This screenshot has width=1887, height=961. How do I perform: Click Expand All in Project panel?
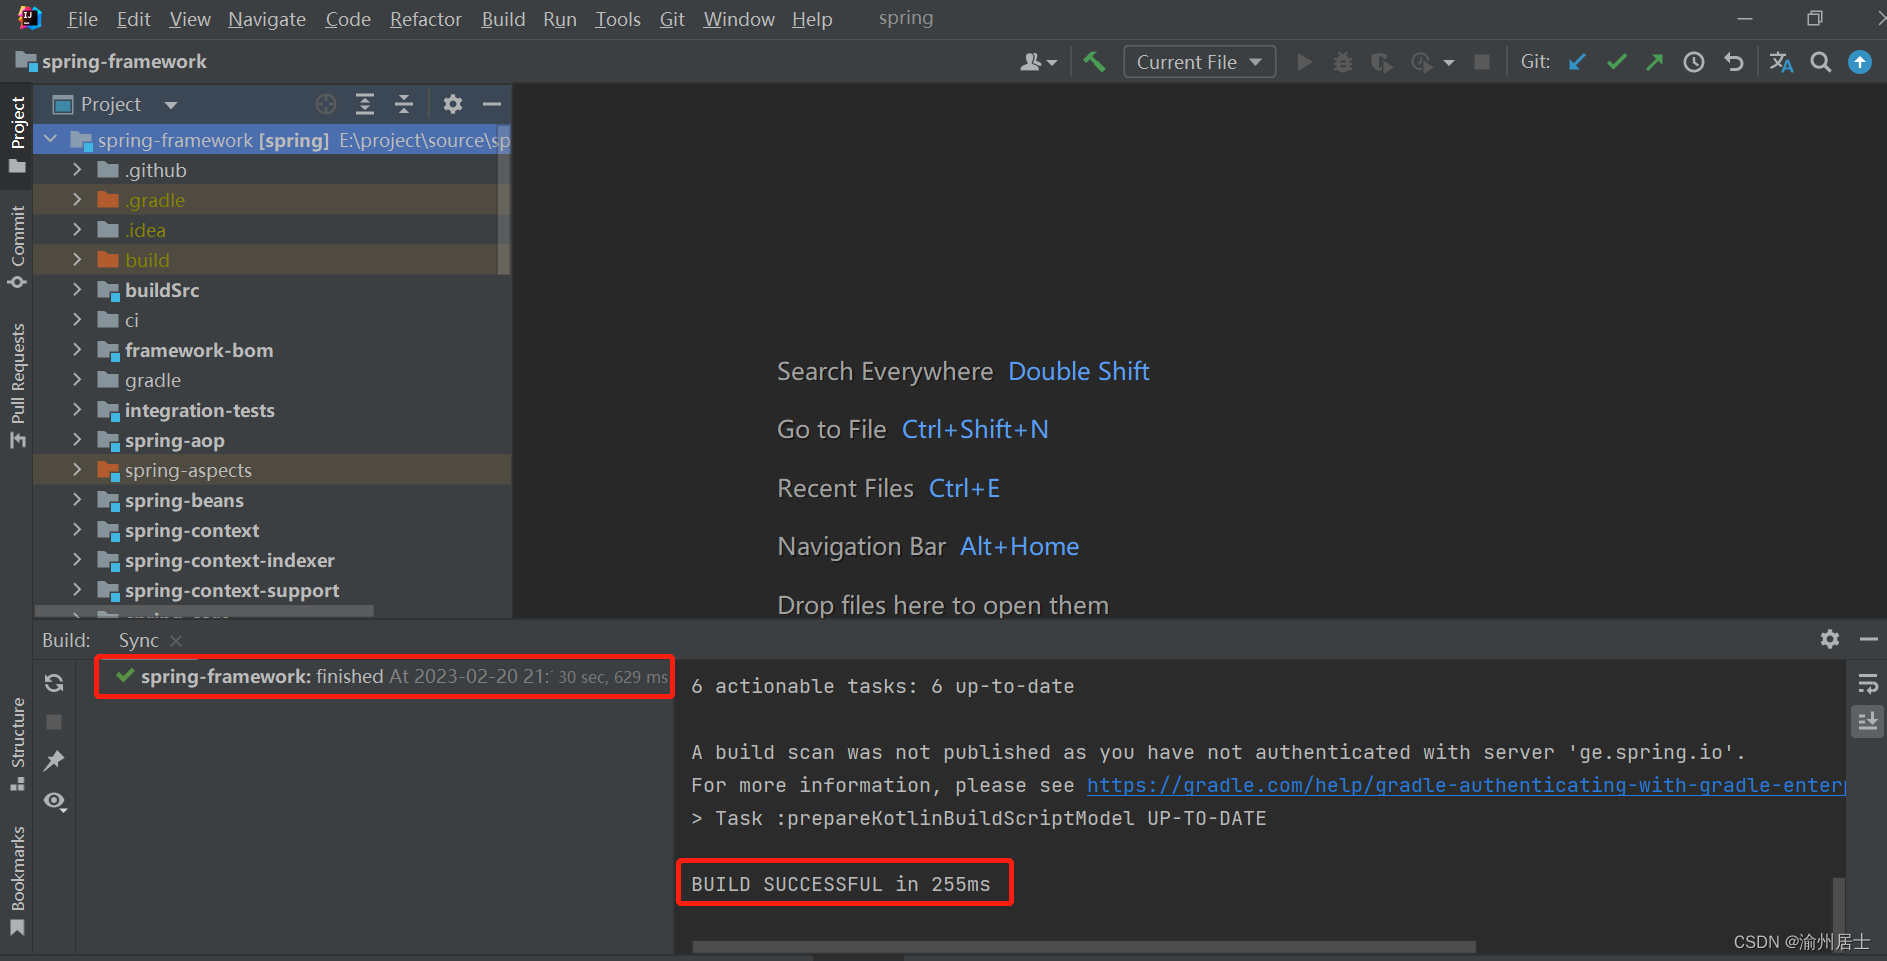tap(365, 104)
